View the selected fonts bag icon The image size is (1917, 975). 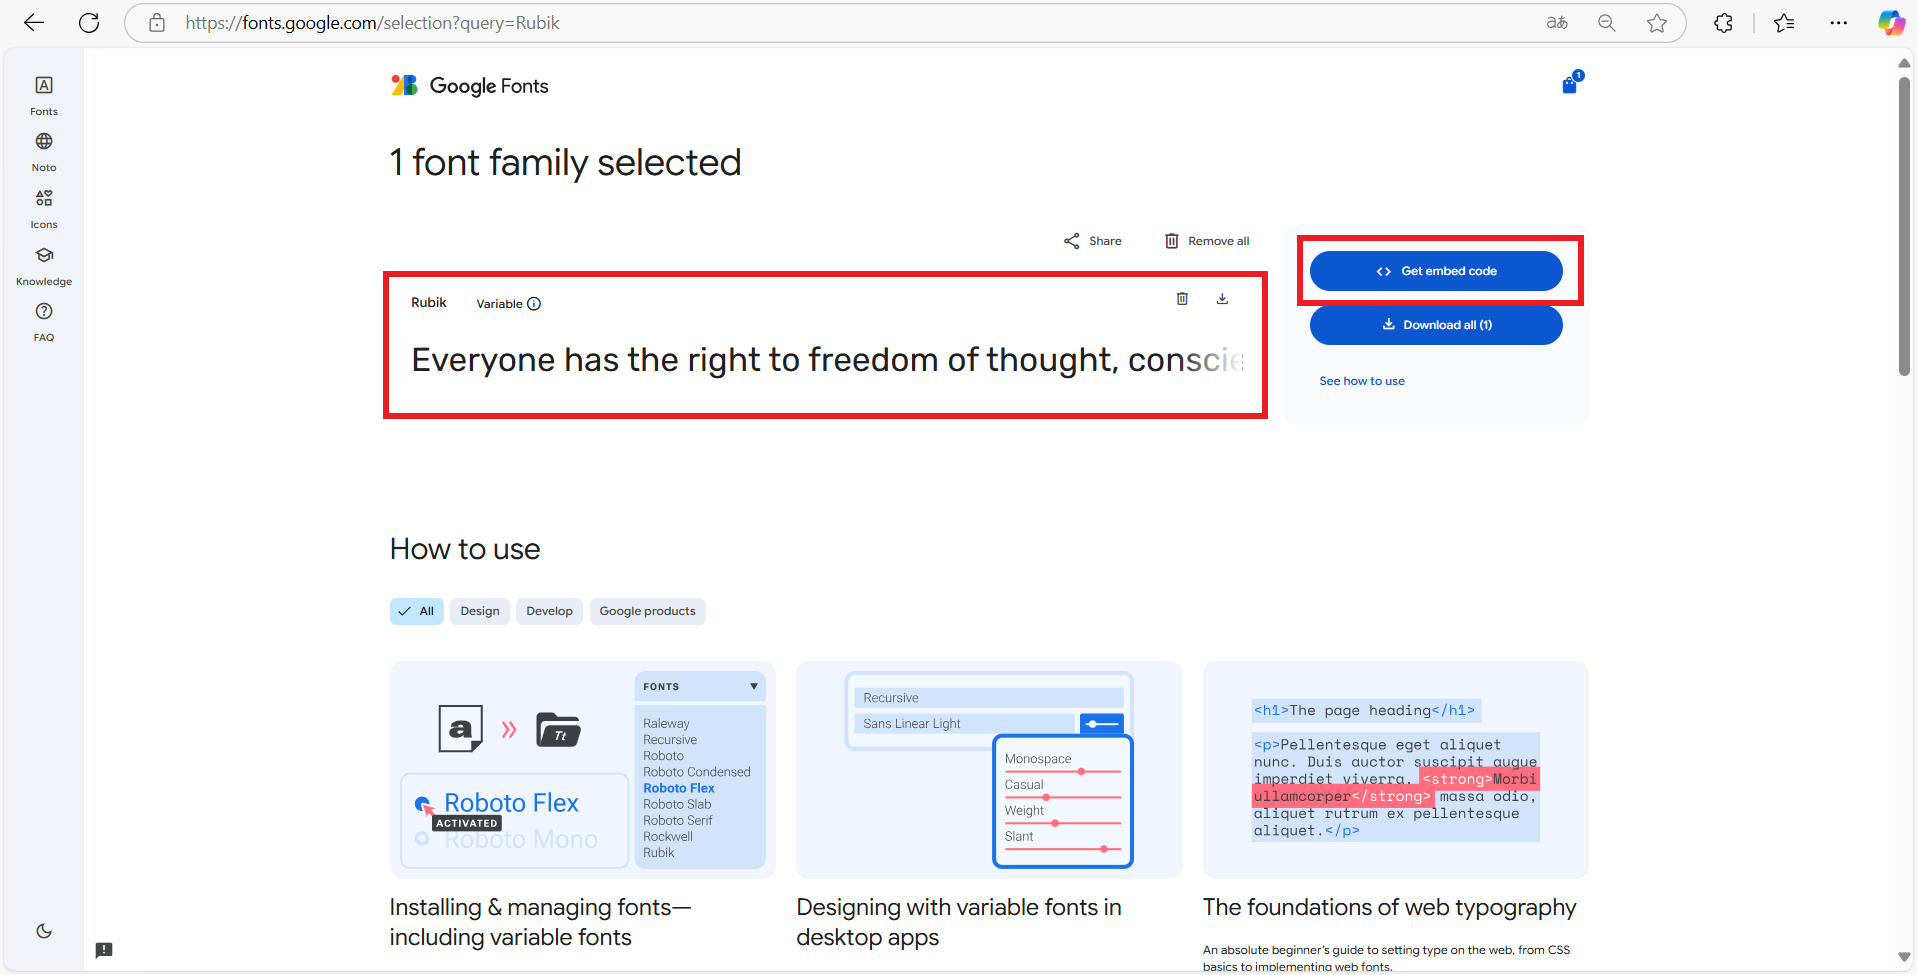point(1568,84)
